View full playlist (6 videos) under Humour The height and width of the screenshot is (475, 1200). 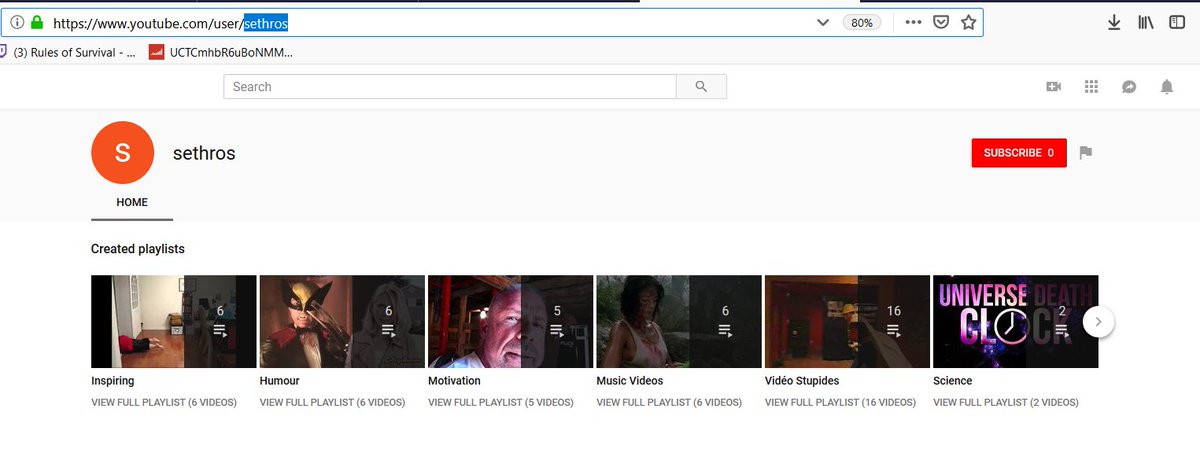332,403
